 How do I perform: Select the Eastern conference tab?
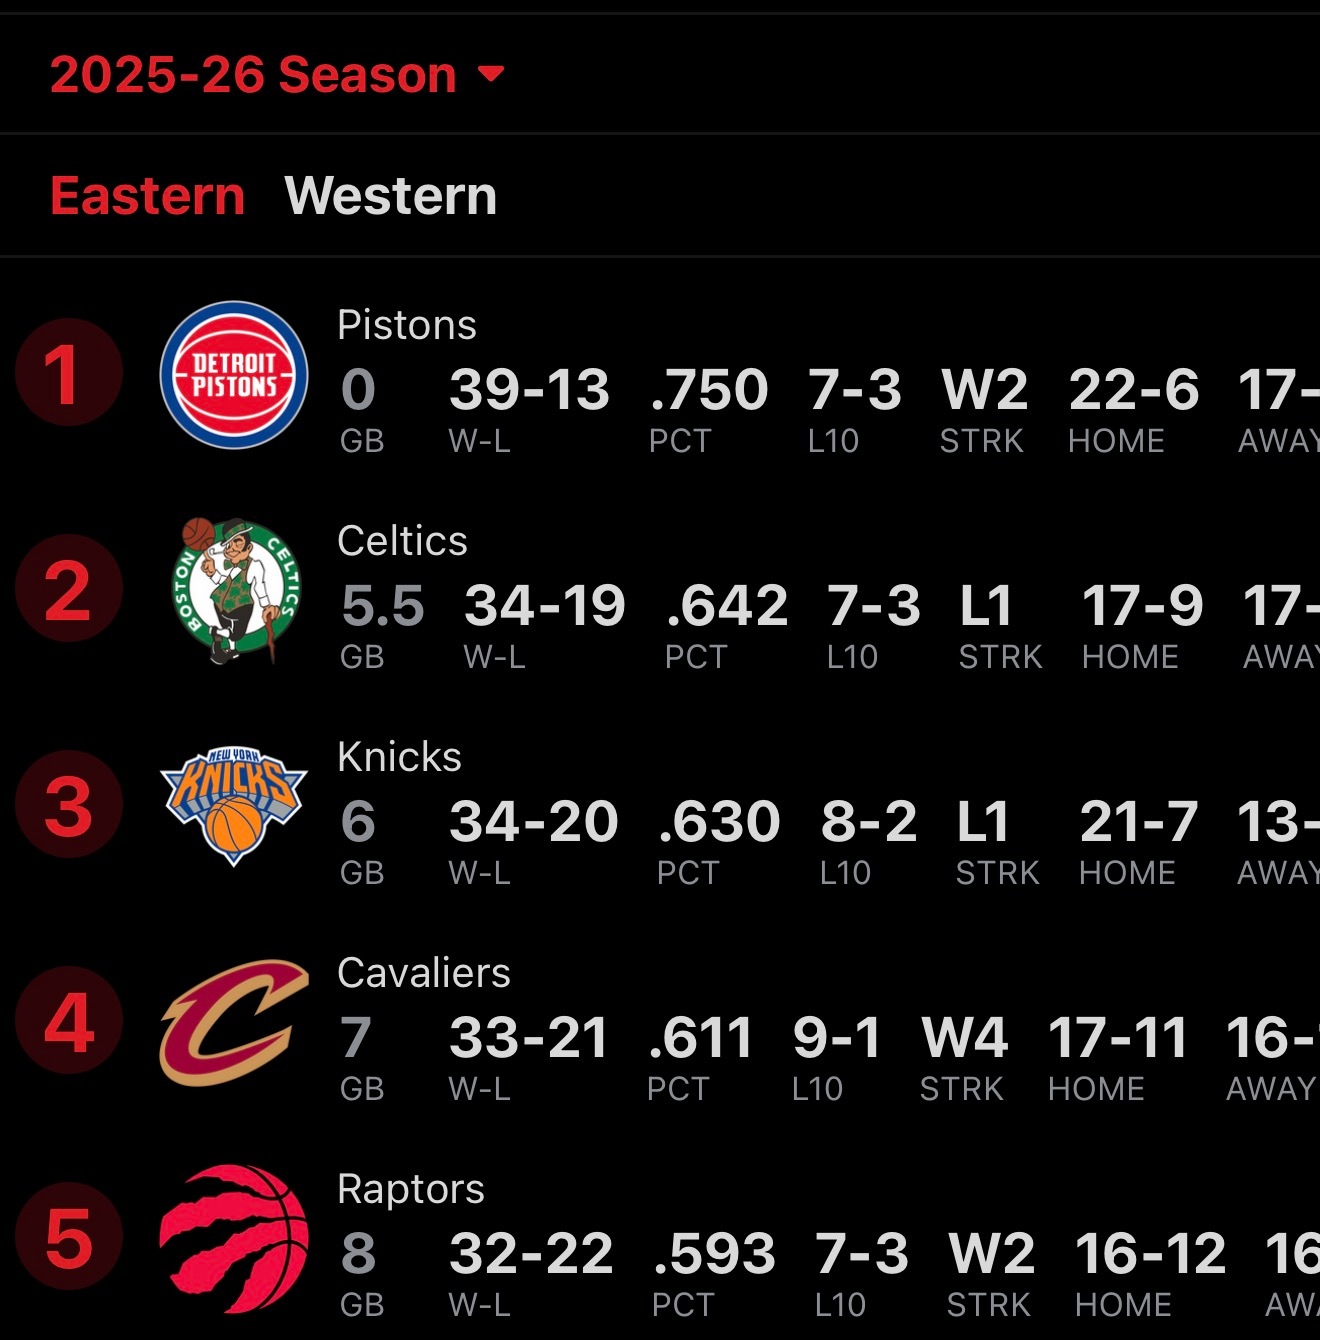click(147, 196)
